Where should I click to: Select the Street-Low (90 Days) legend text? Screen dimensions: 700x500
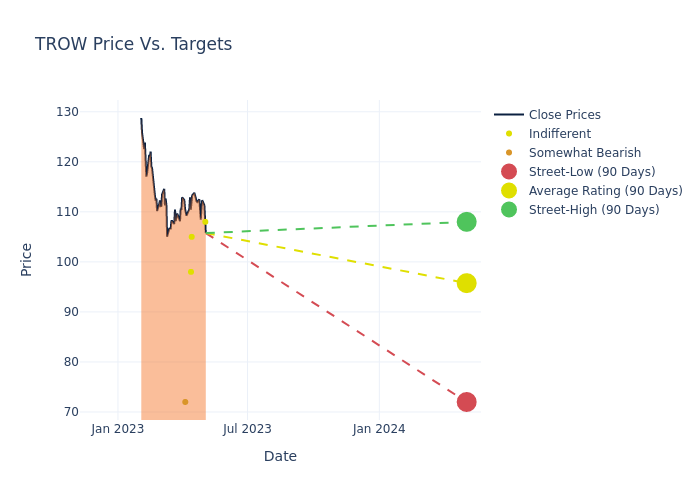592,172
